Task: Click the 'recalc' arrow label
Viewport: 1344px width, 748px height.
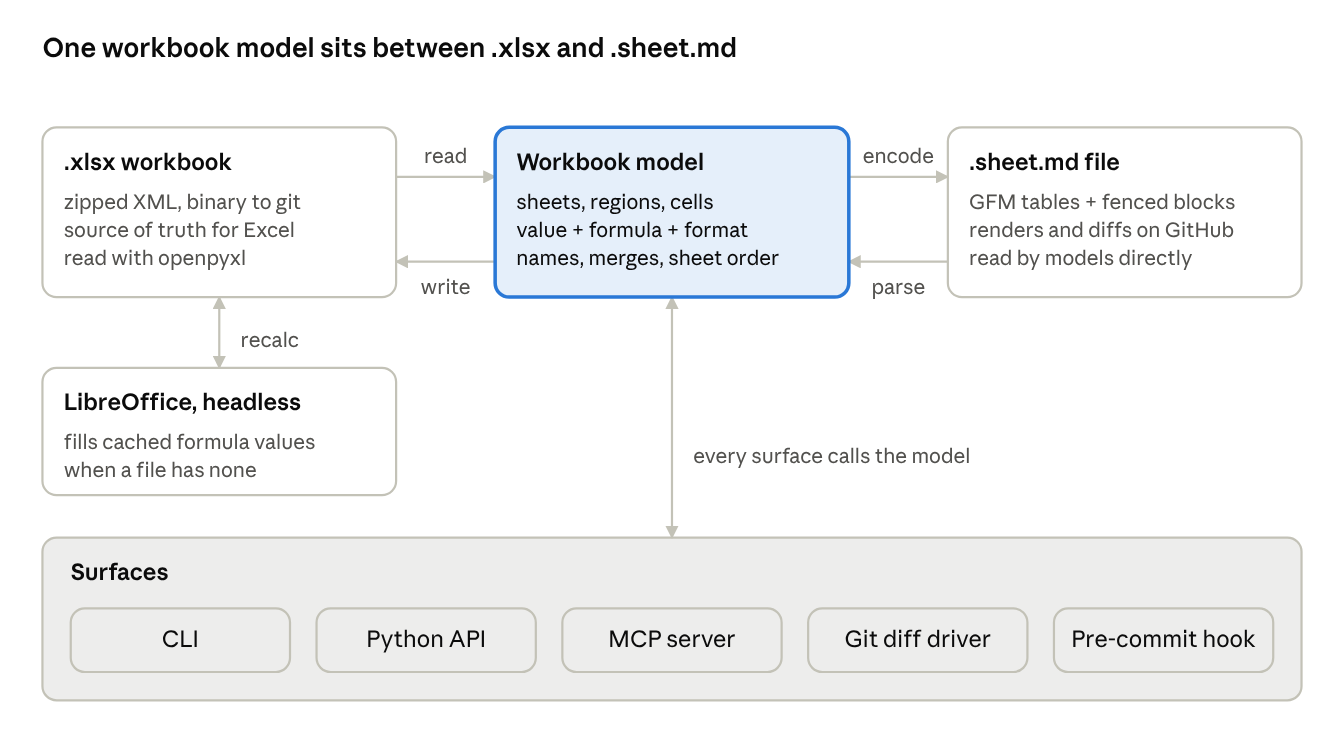Action: (270, 340)
